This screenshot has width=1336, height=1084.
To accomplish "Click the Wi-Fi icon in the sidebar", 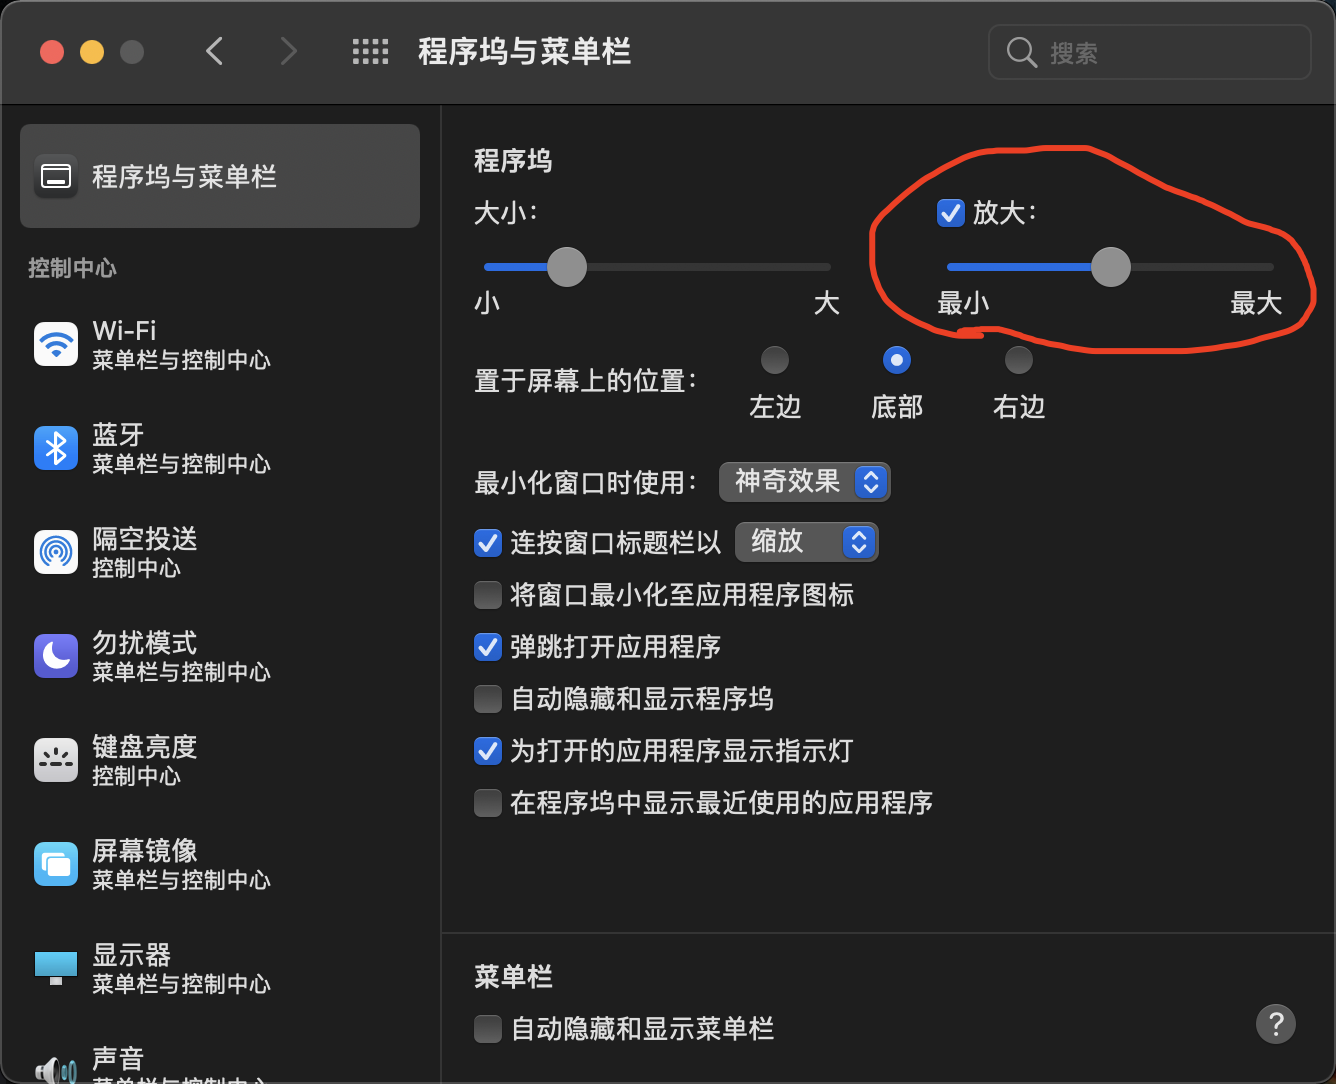I will click(56, 345).
